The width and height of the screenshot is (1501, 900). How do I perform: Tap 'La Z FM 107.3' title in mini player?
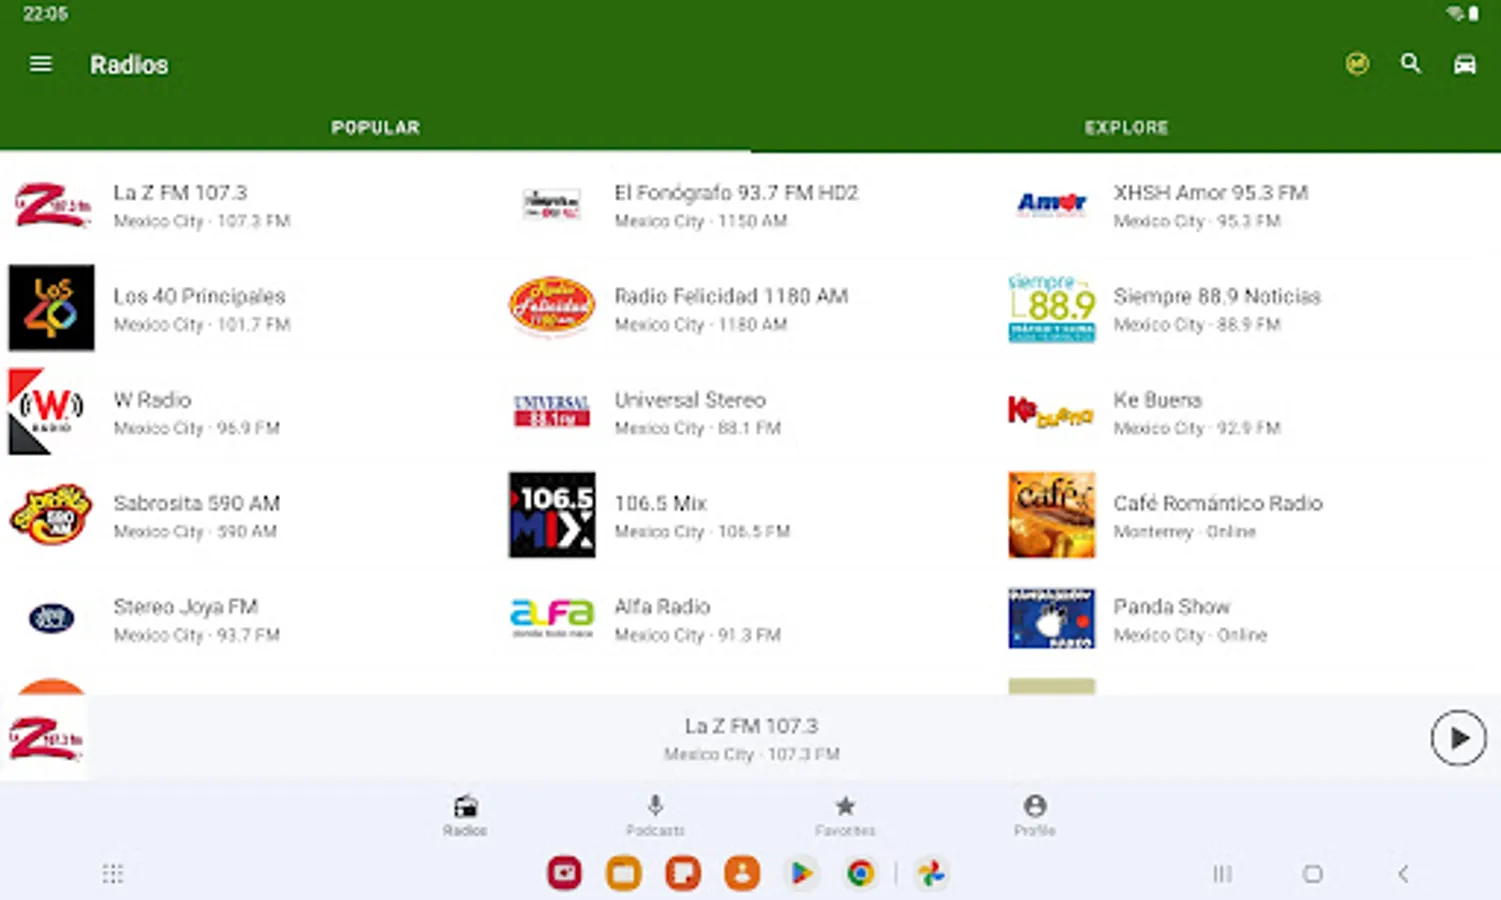[x=751, y=726]
